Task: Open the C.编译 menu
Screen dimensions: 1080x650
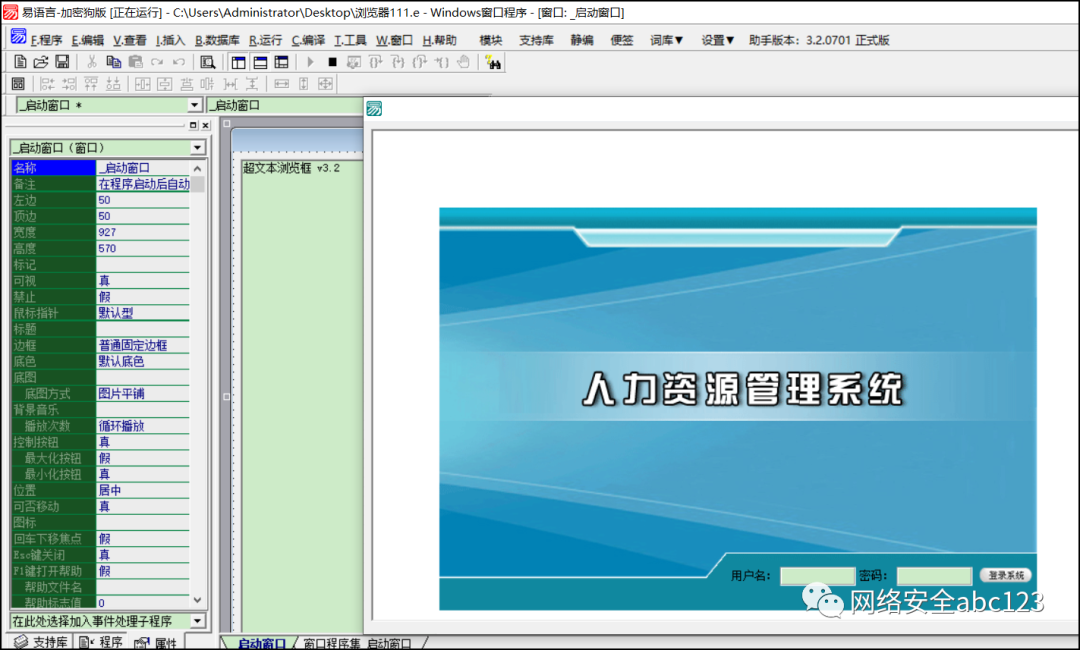Action: 308,40
